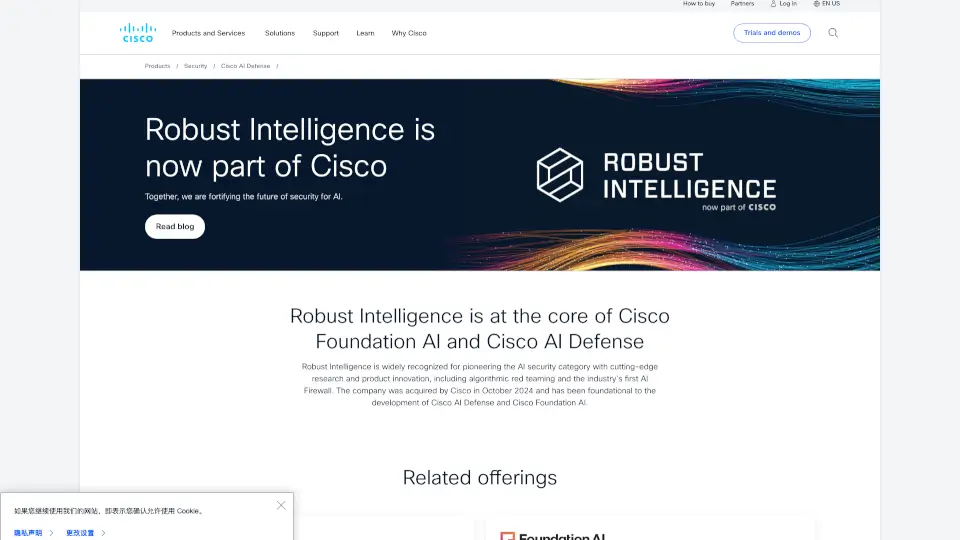Go to Cisco AI Defense breadcrumb
960x540 pixels.
(x=246, y=66)
